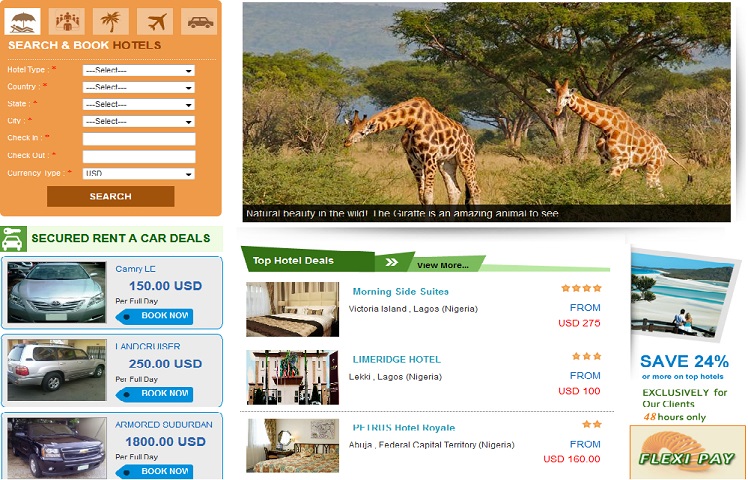The height and width of the screenshot is (480, 748).
Task: Select the hotels beach umbrella icon
Action: [x=22, y=21]
